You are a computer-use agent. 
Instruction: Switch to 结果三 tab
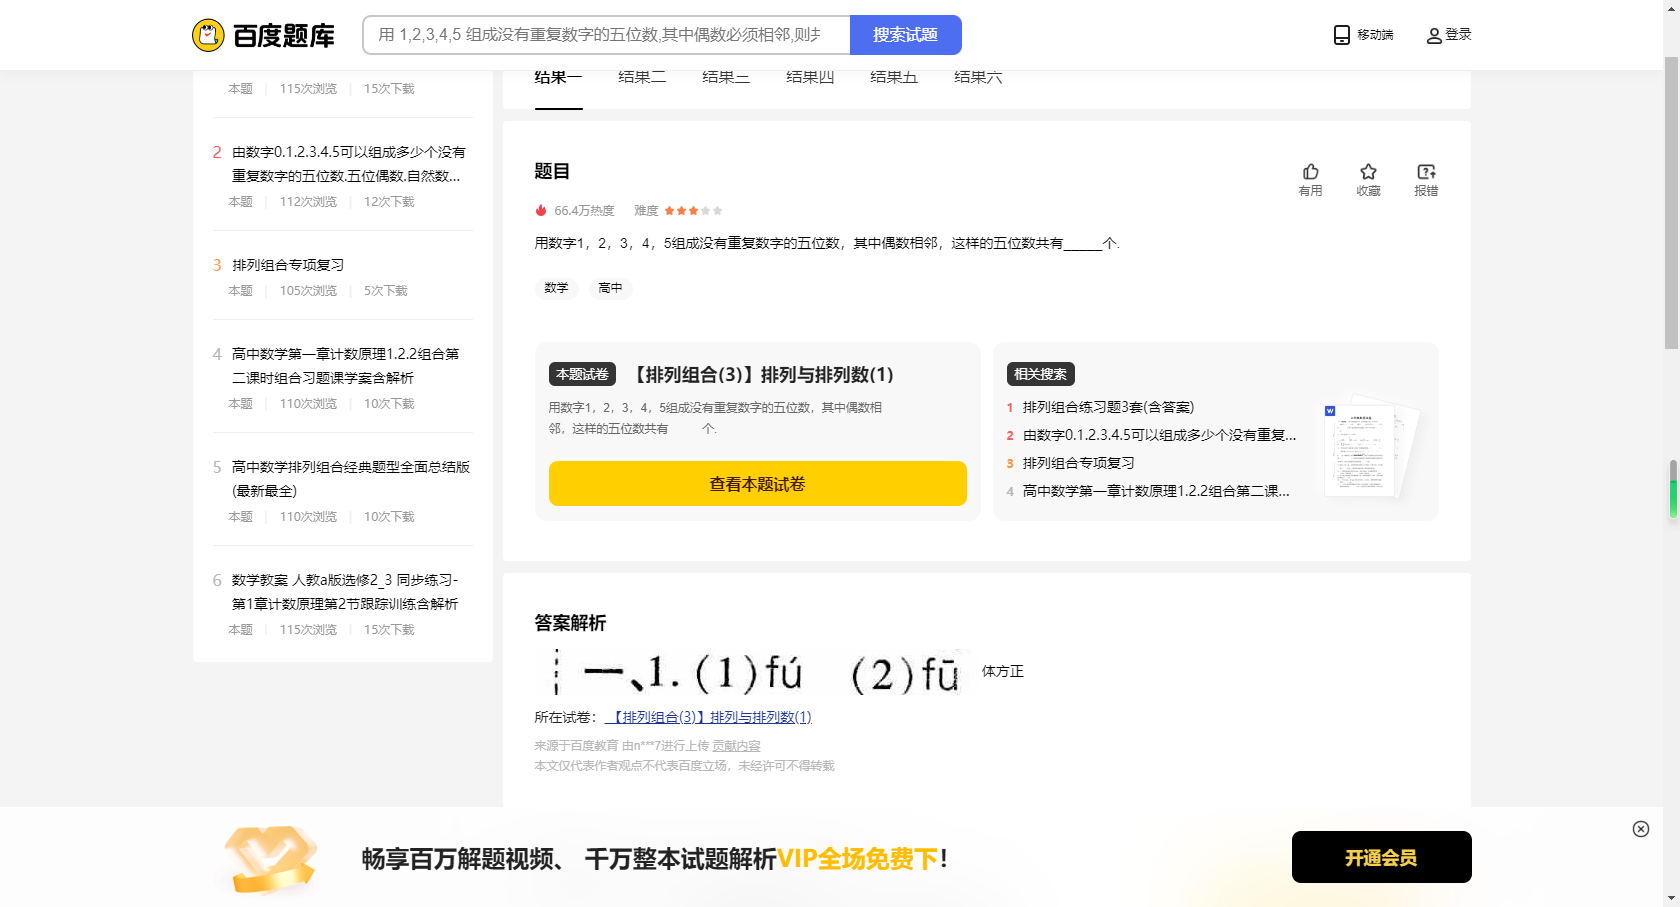[726, 78]
